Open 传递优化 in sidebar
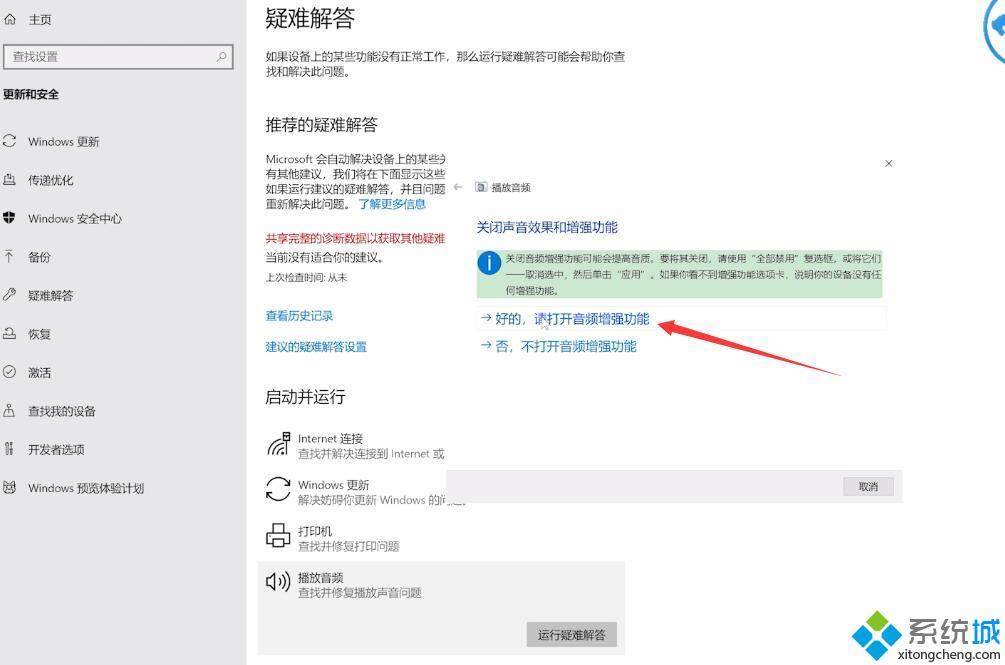This screenshot has width=1005, height=665. (x=50, y=180)
